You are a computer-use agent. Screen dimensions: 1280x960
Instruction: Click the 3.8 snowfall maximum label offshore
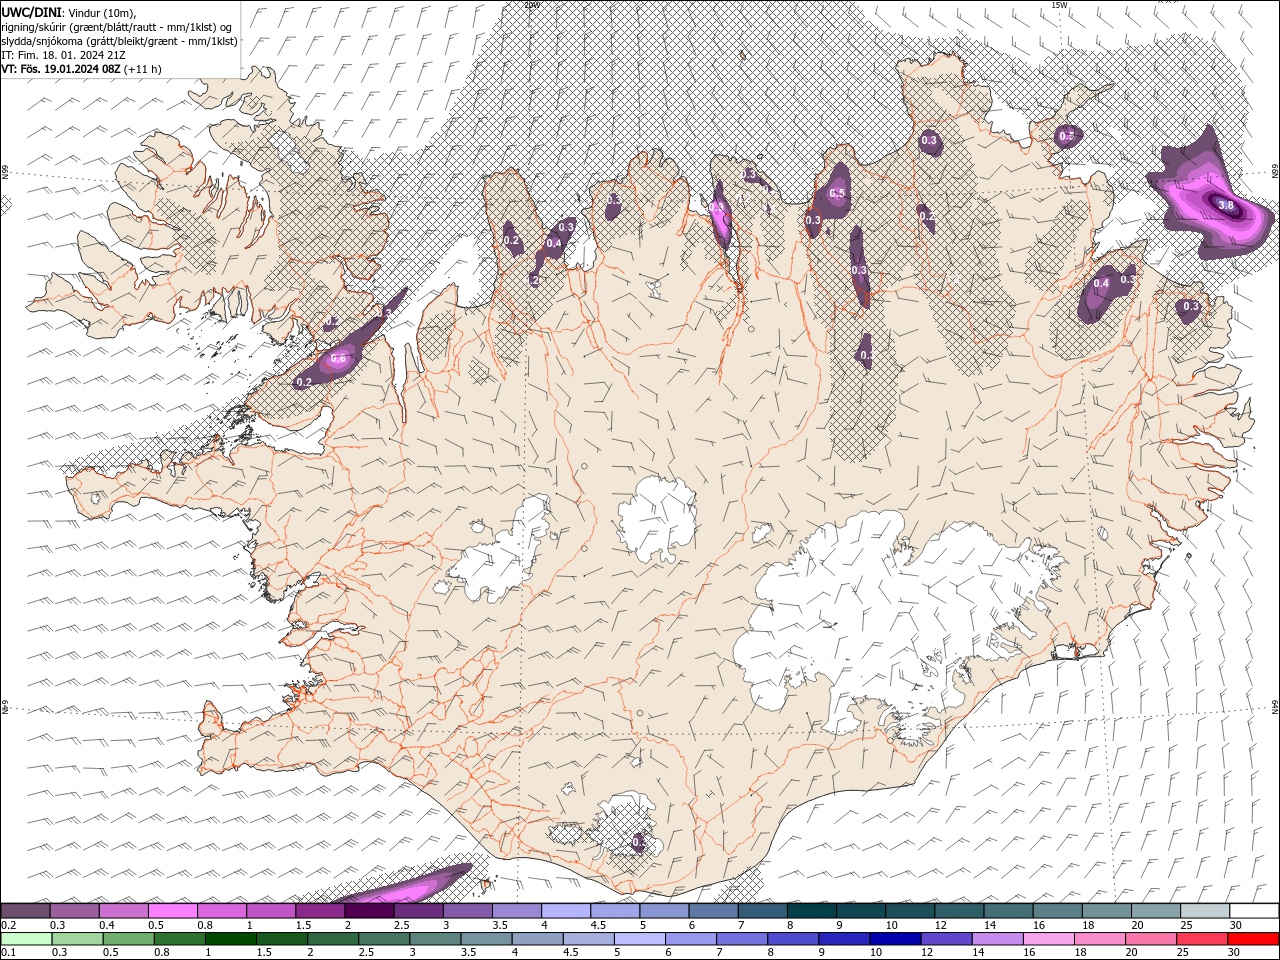coord(1228,206)
